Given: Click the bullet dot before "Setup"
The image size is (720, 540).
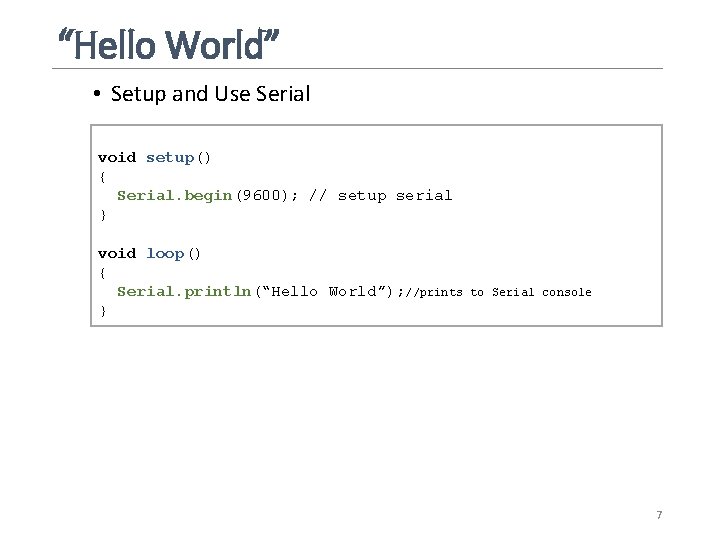Looking at the screenshot, I should [97, 95].
